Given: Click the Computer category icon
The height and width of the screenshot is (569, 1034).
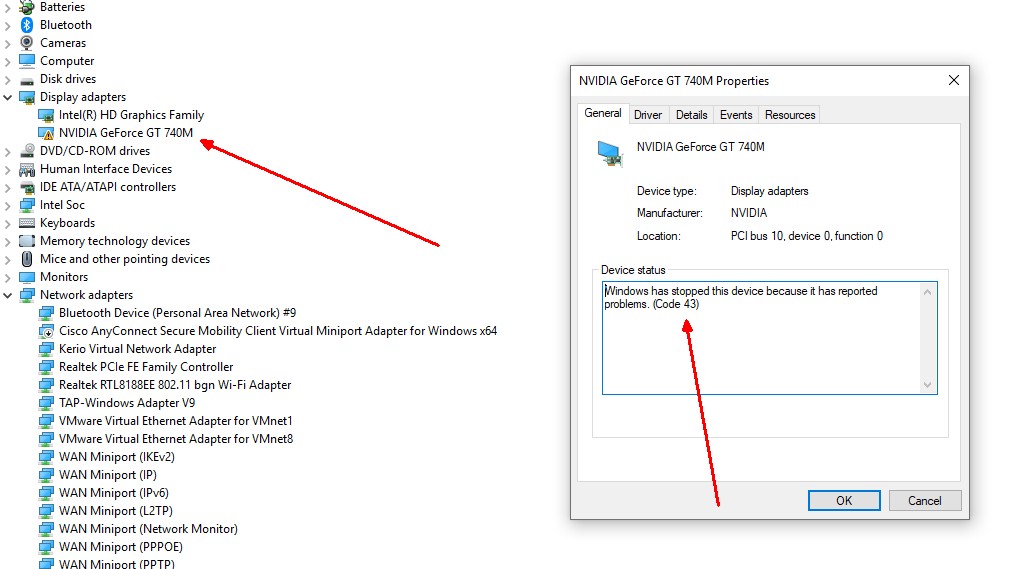Looking at the screenshot, I should [26, 61].
